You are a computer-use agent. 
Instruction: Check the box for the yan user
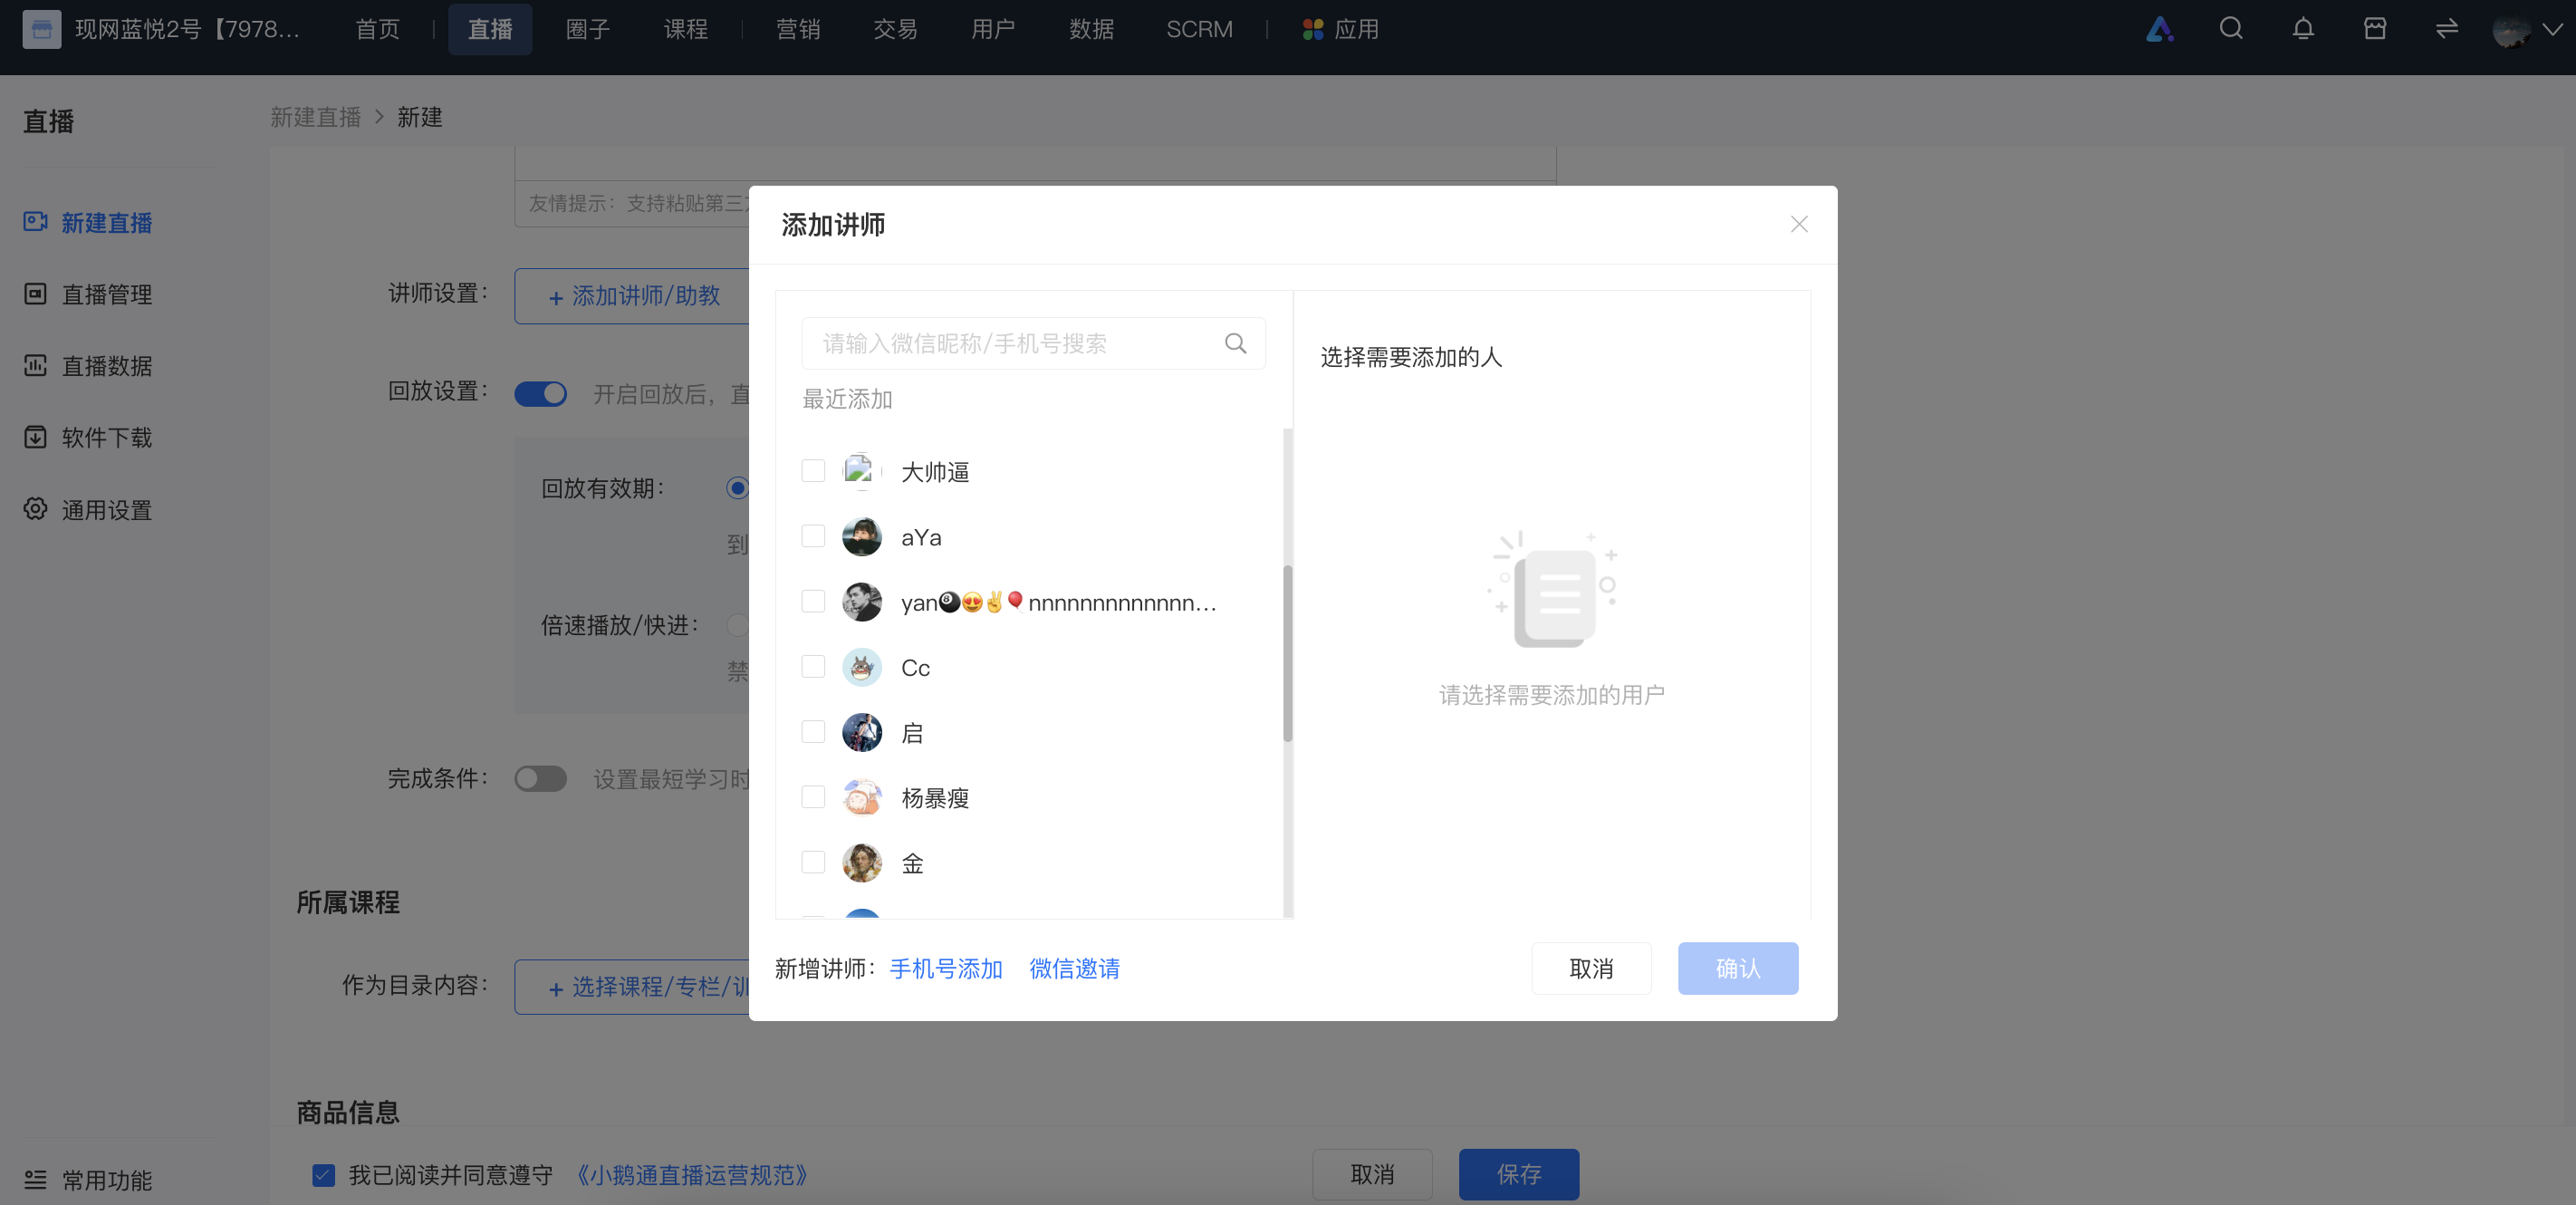(x=813, y=601)
